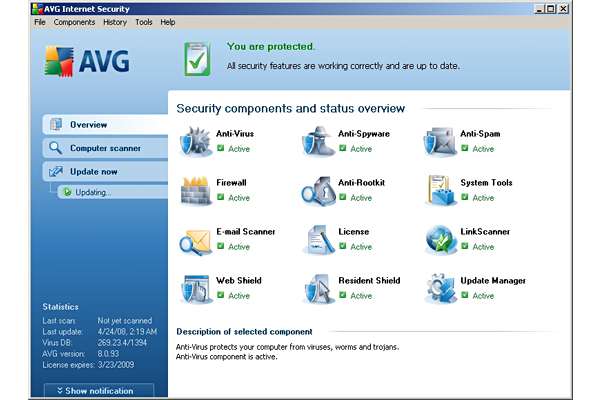Open the Components menu
The image size is (600, 400).
[x=74, y=22]
